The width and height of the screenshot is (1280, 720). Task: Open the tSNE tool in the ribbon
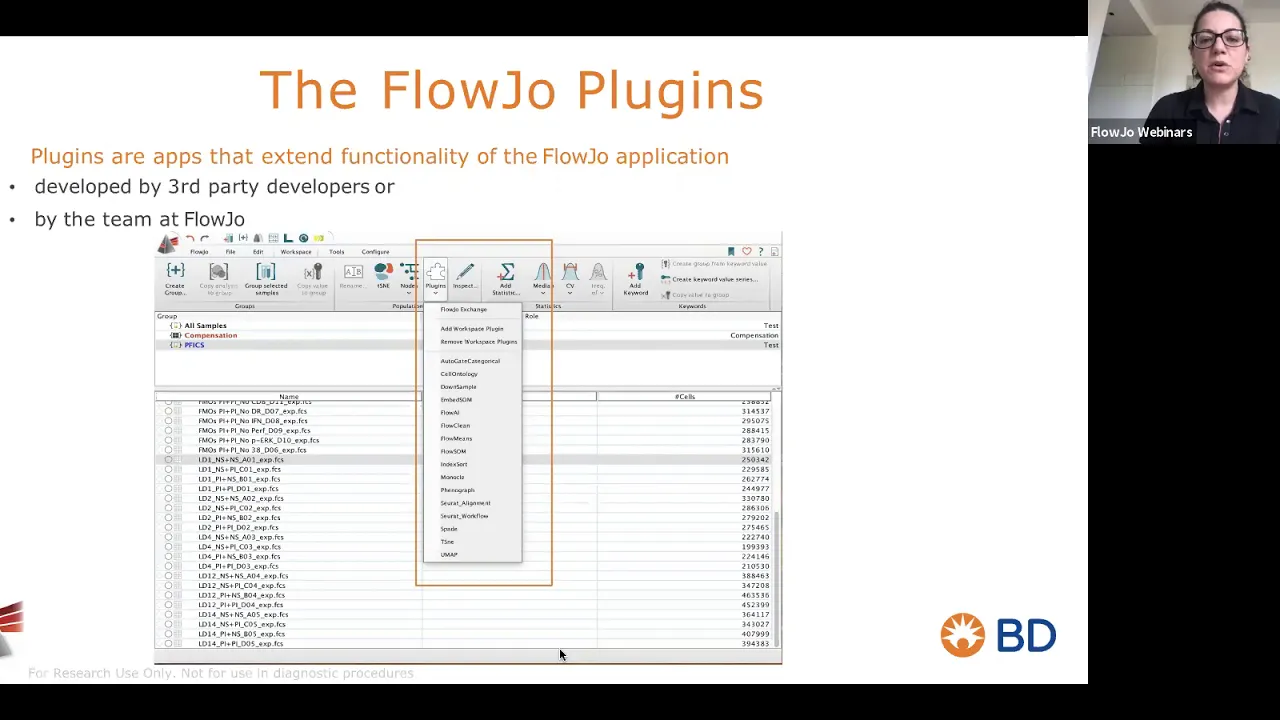[383, 272]
